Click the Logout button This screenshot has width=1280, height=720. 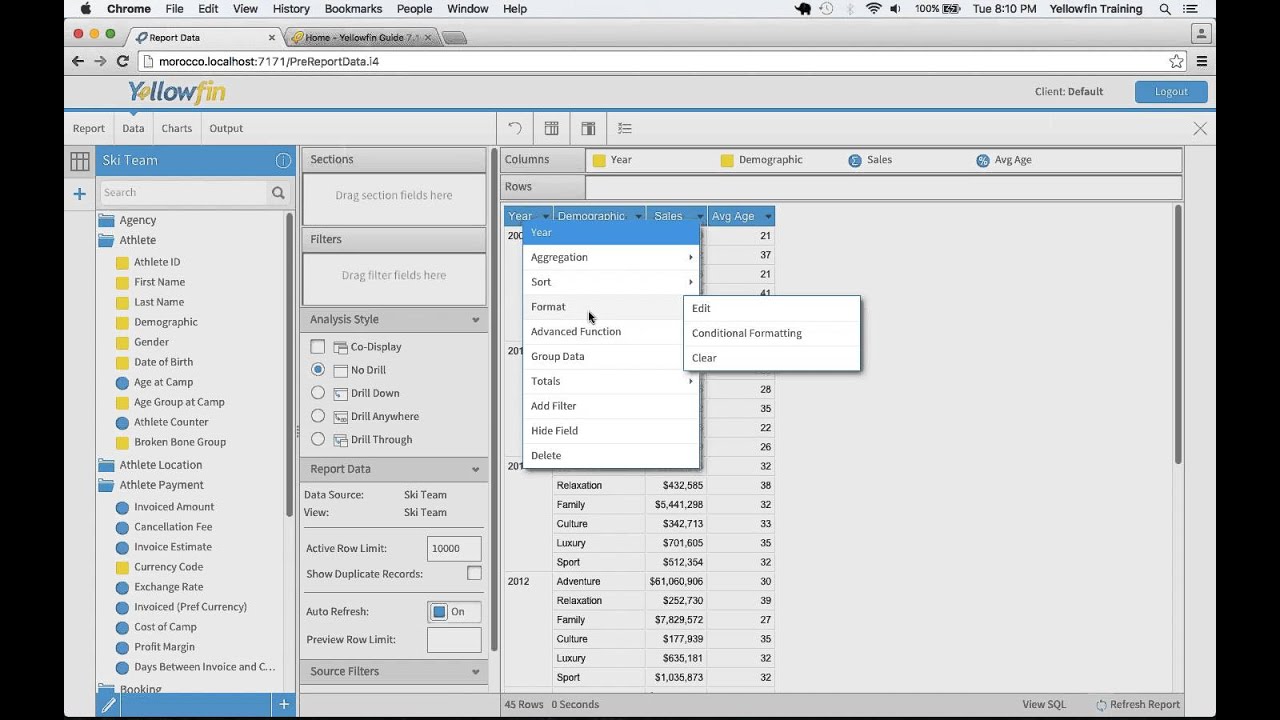click(x=1171, y=91)
